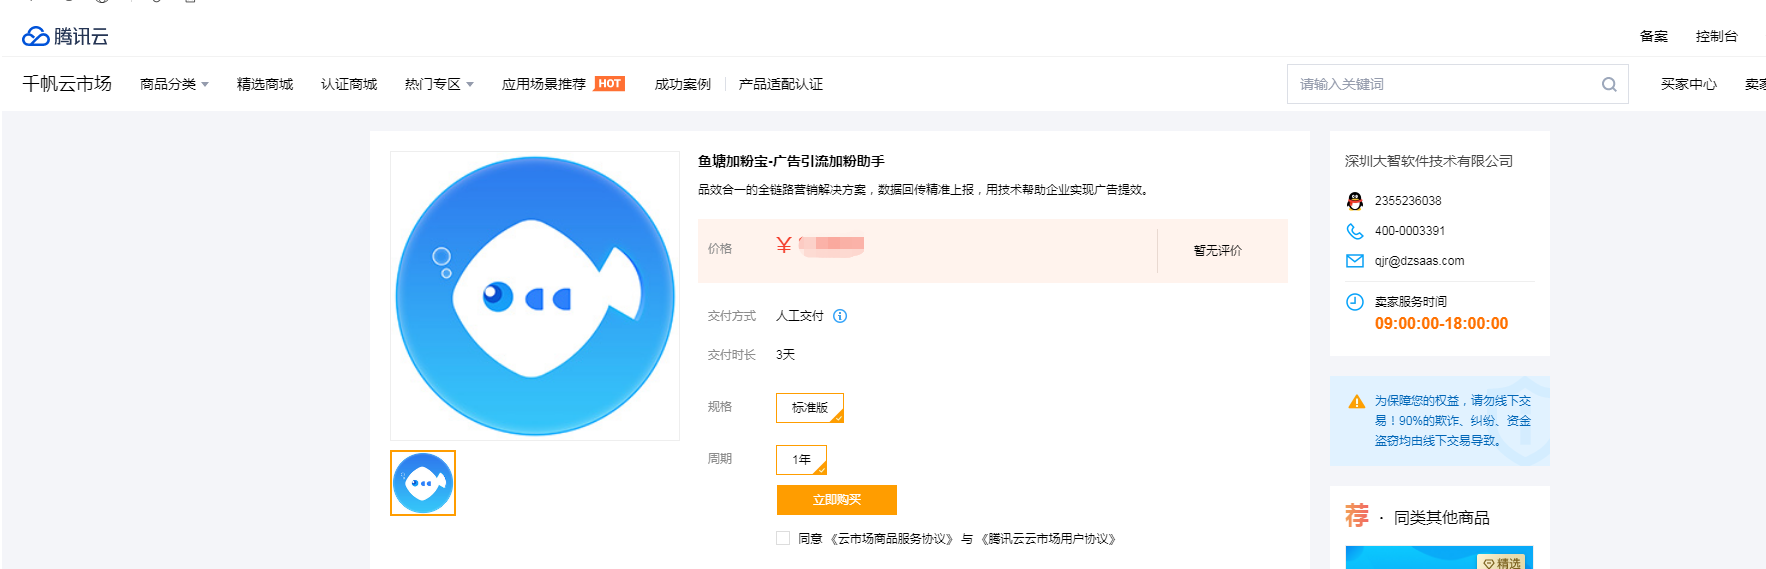Viewport: 1766px width, 569px height.
Task: Open the 成功案例 menu item
Action: (683, 84)
